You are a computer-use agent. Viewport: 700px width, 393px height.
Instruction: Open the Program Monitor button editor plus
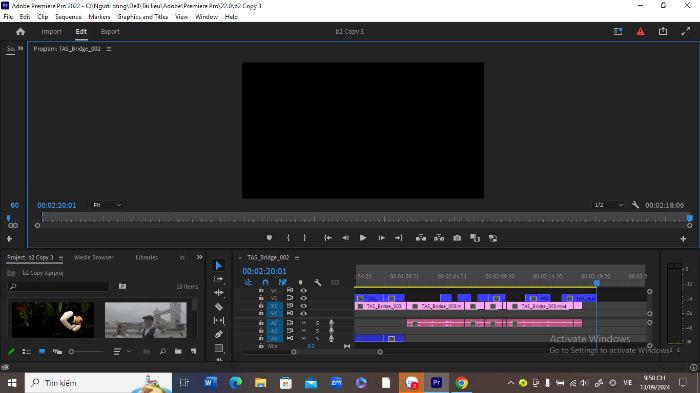pos(683,239)
